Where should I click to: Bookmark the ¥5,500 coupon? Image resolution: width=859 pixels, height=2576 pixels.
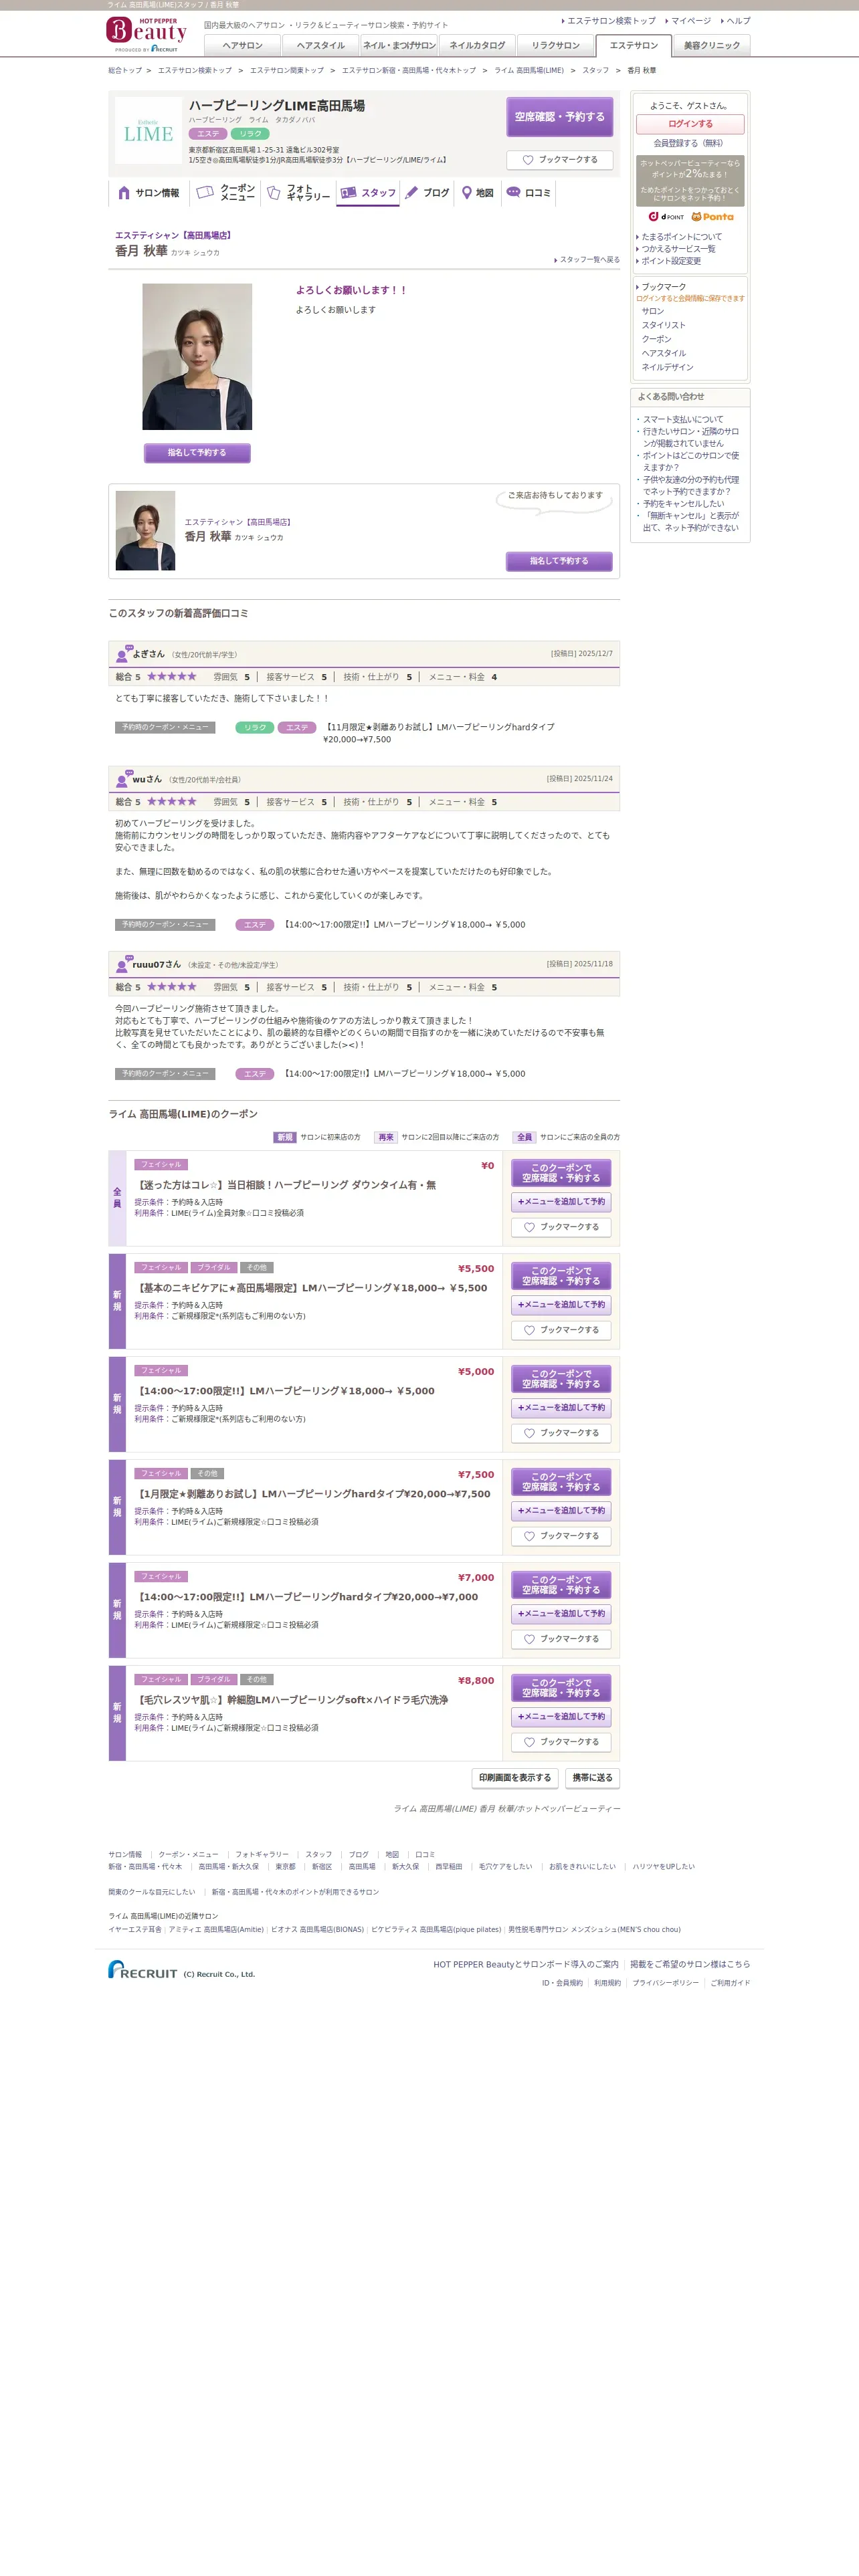pyautogui.click(x=561, y=1330)
